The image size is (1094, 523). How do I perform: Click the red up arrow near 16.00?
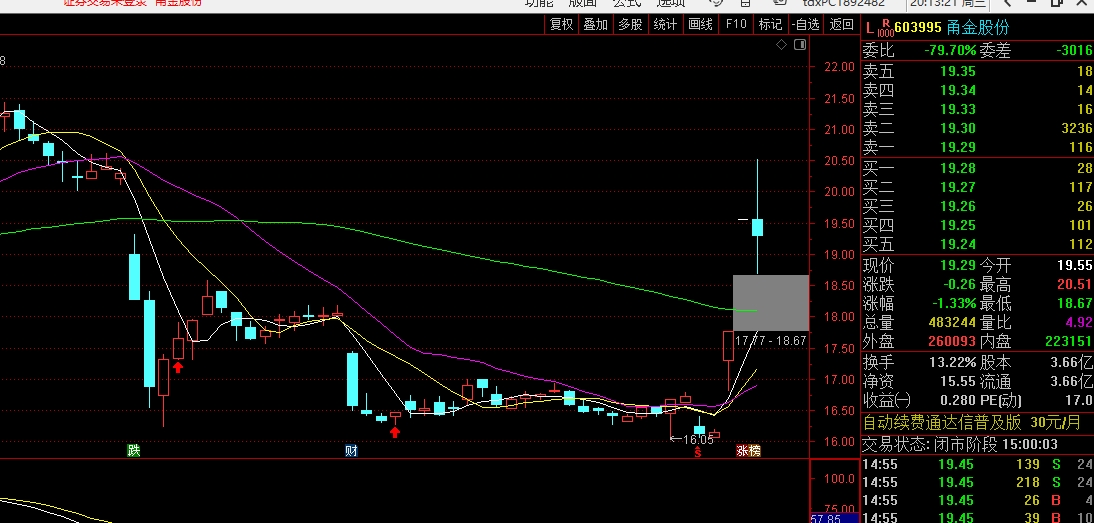(x=395, y=432)
